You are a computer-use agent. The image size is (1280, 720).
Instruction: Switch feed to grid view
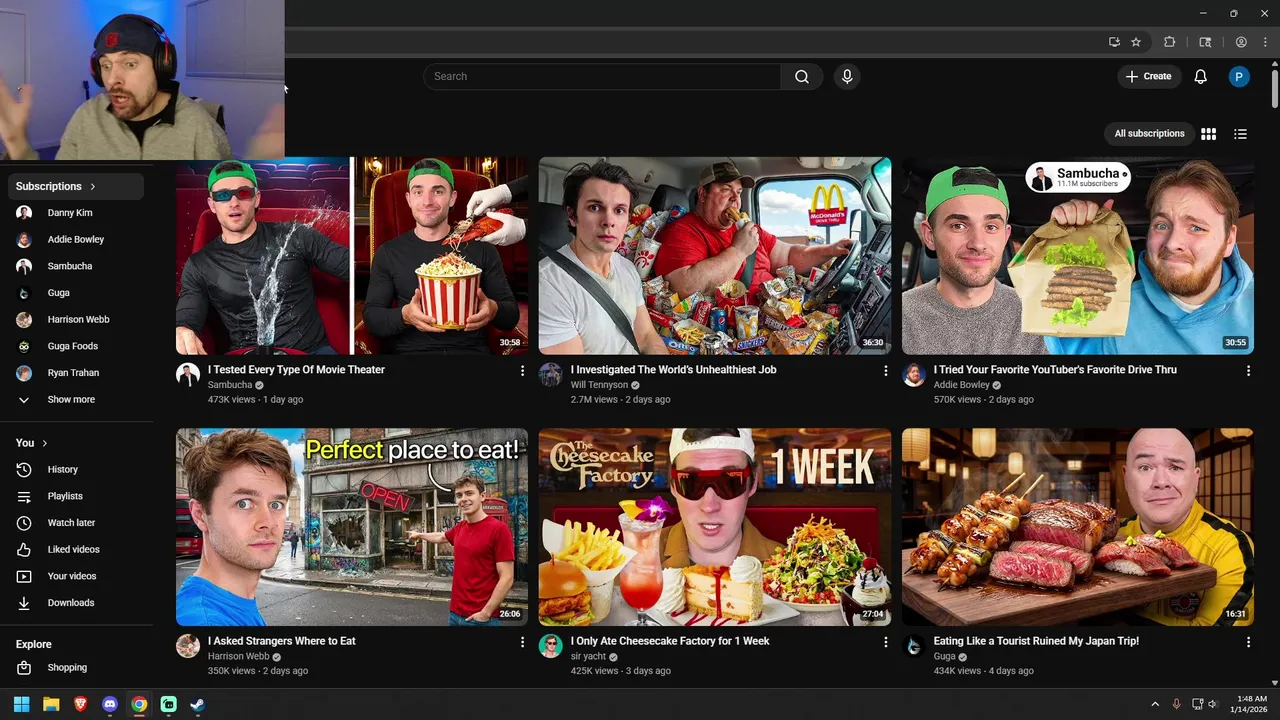click(1208, 134)
